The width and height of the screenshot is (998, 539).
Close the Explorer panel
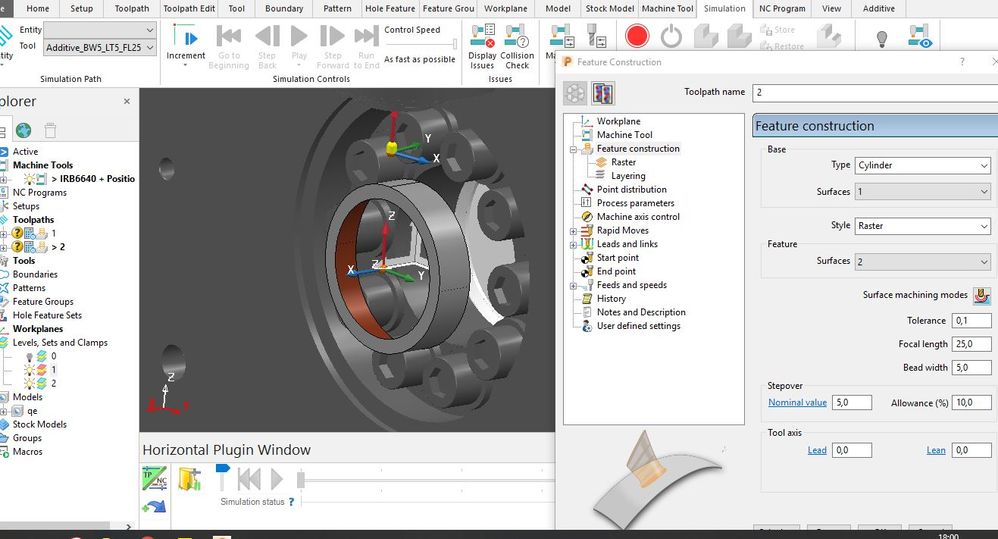pyautogui.click(x=127, y=101)
